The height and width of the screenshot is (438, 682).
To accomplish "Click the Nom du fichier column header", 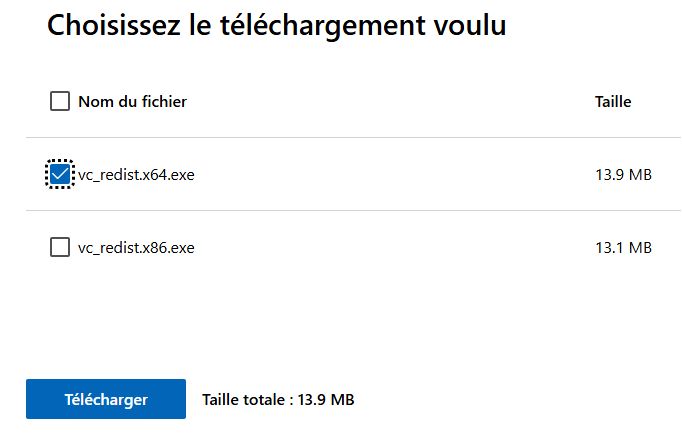I will [x=132, y=101].
